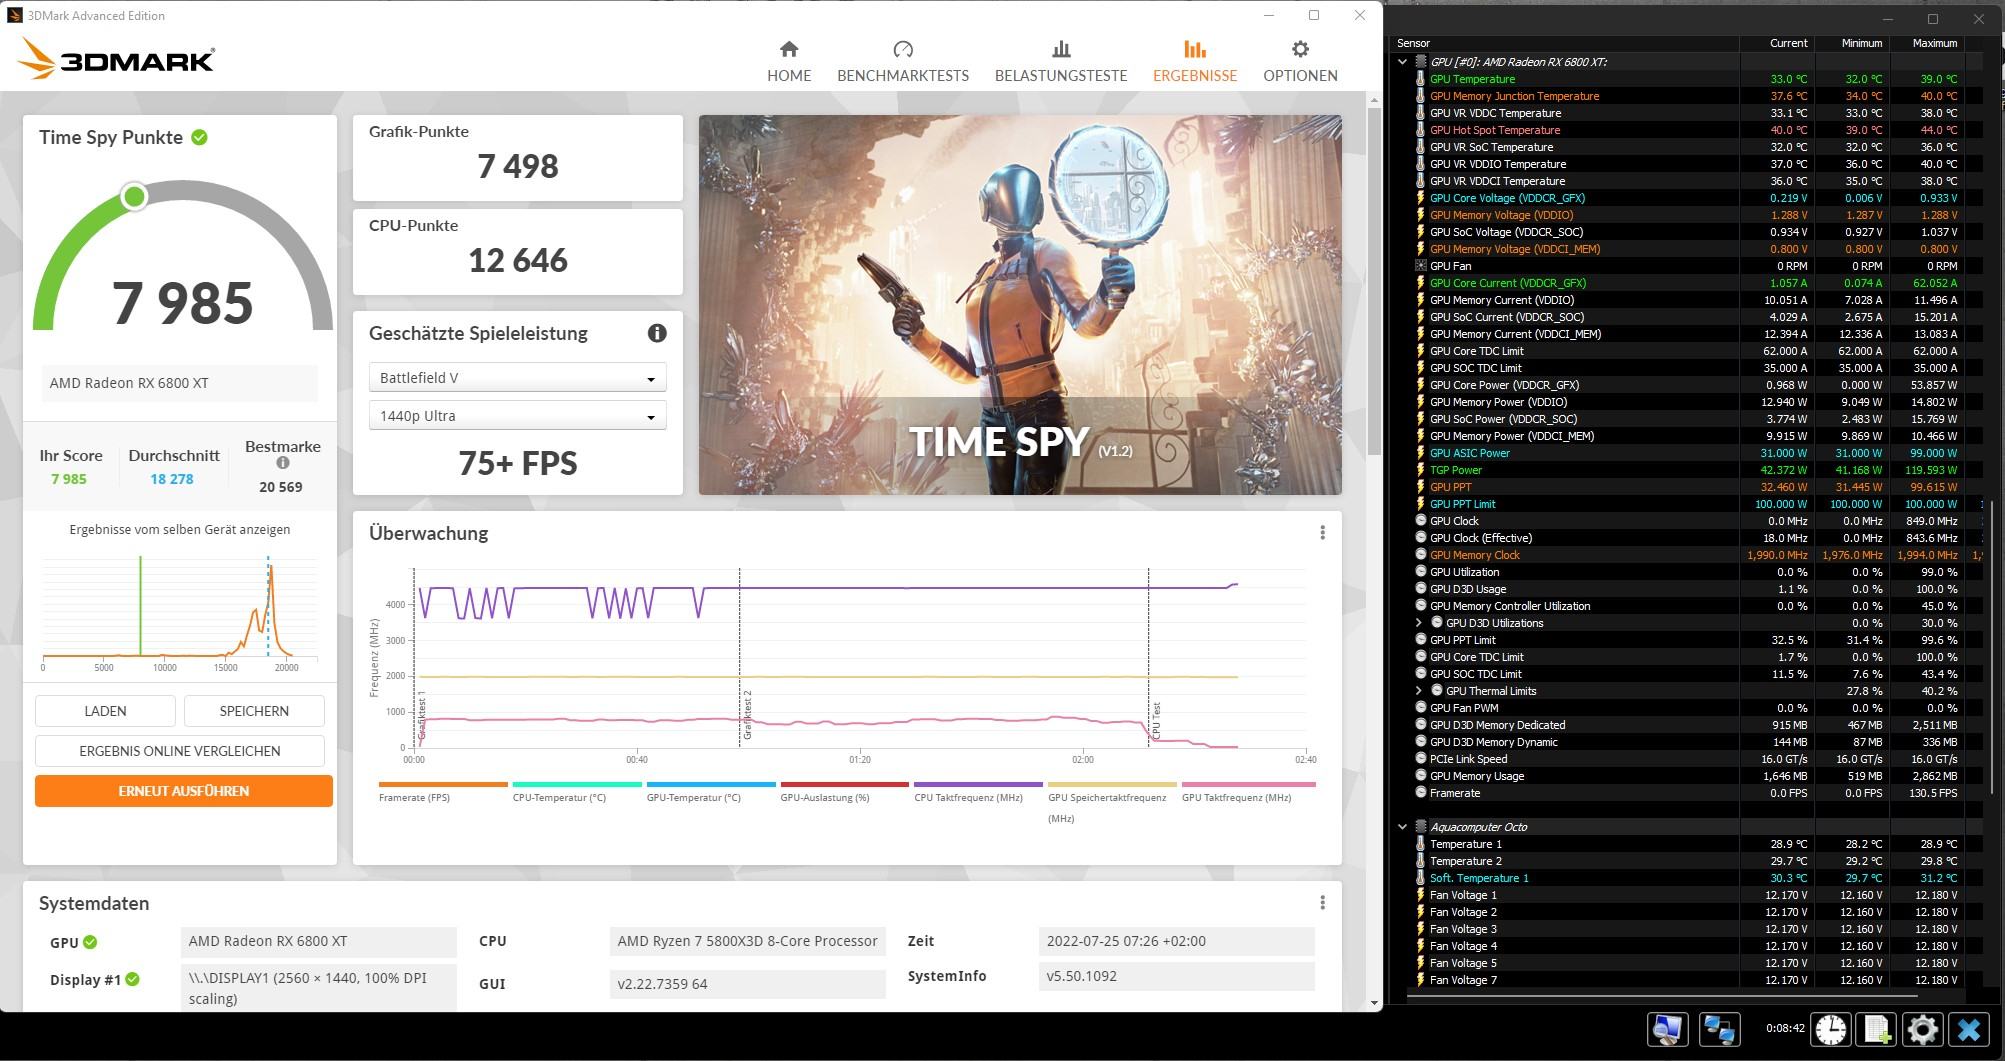This screenshot has height=1061, width=2005.
Task: Click the thermometer icon of GPU Hot Spot Temperature
Action: (x=1420, y=130)
